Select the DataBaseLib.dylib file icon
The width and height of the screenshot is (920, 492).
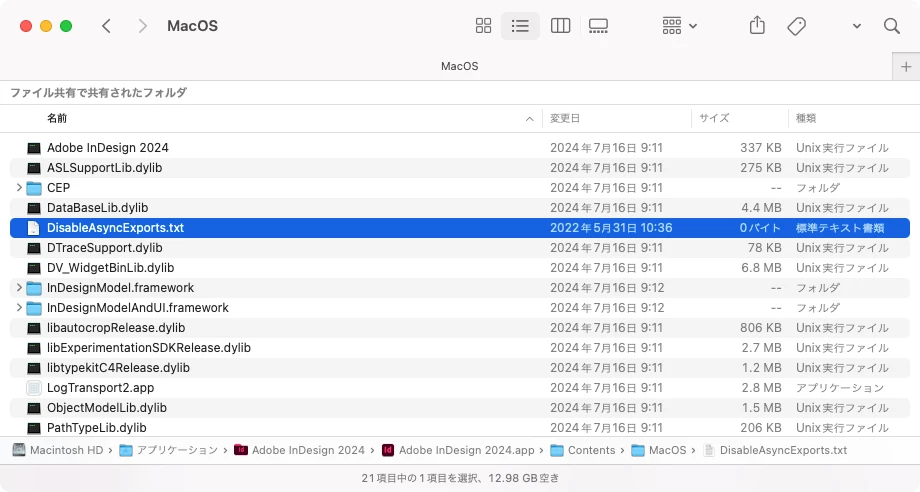point(34,208)
